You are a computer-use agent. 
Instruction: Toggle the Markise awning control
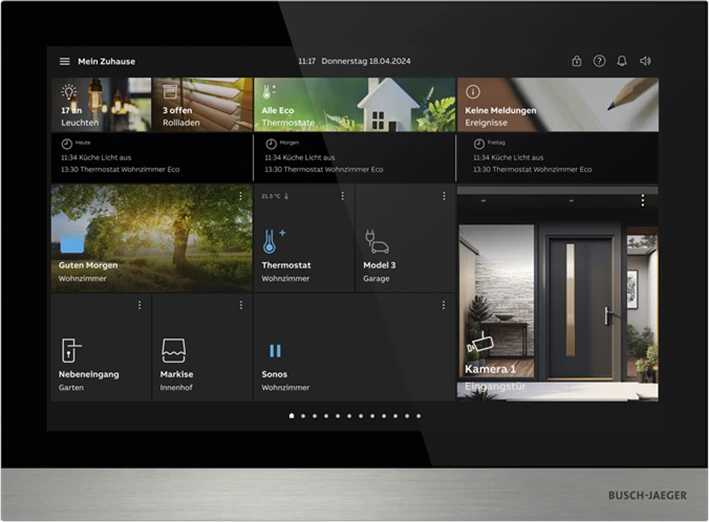173,350
